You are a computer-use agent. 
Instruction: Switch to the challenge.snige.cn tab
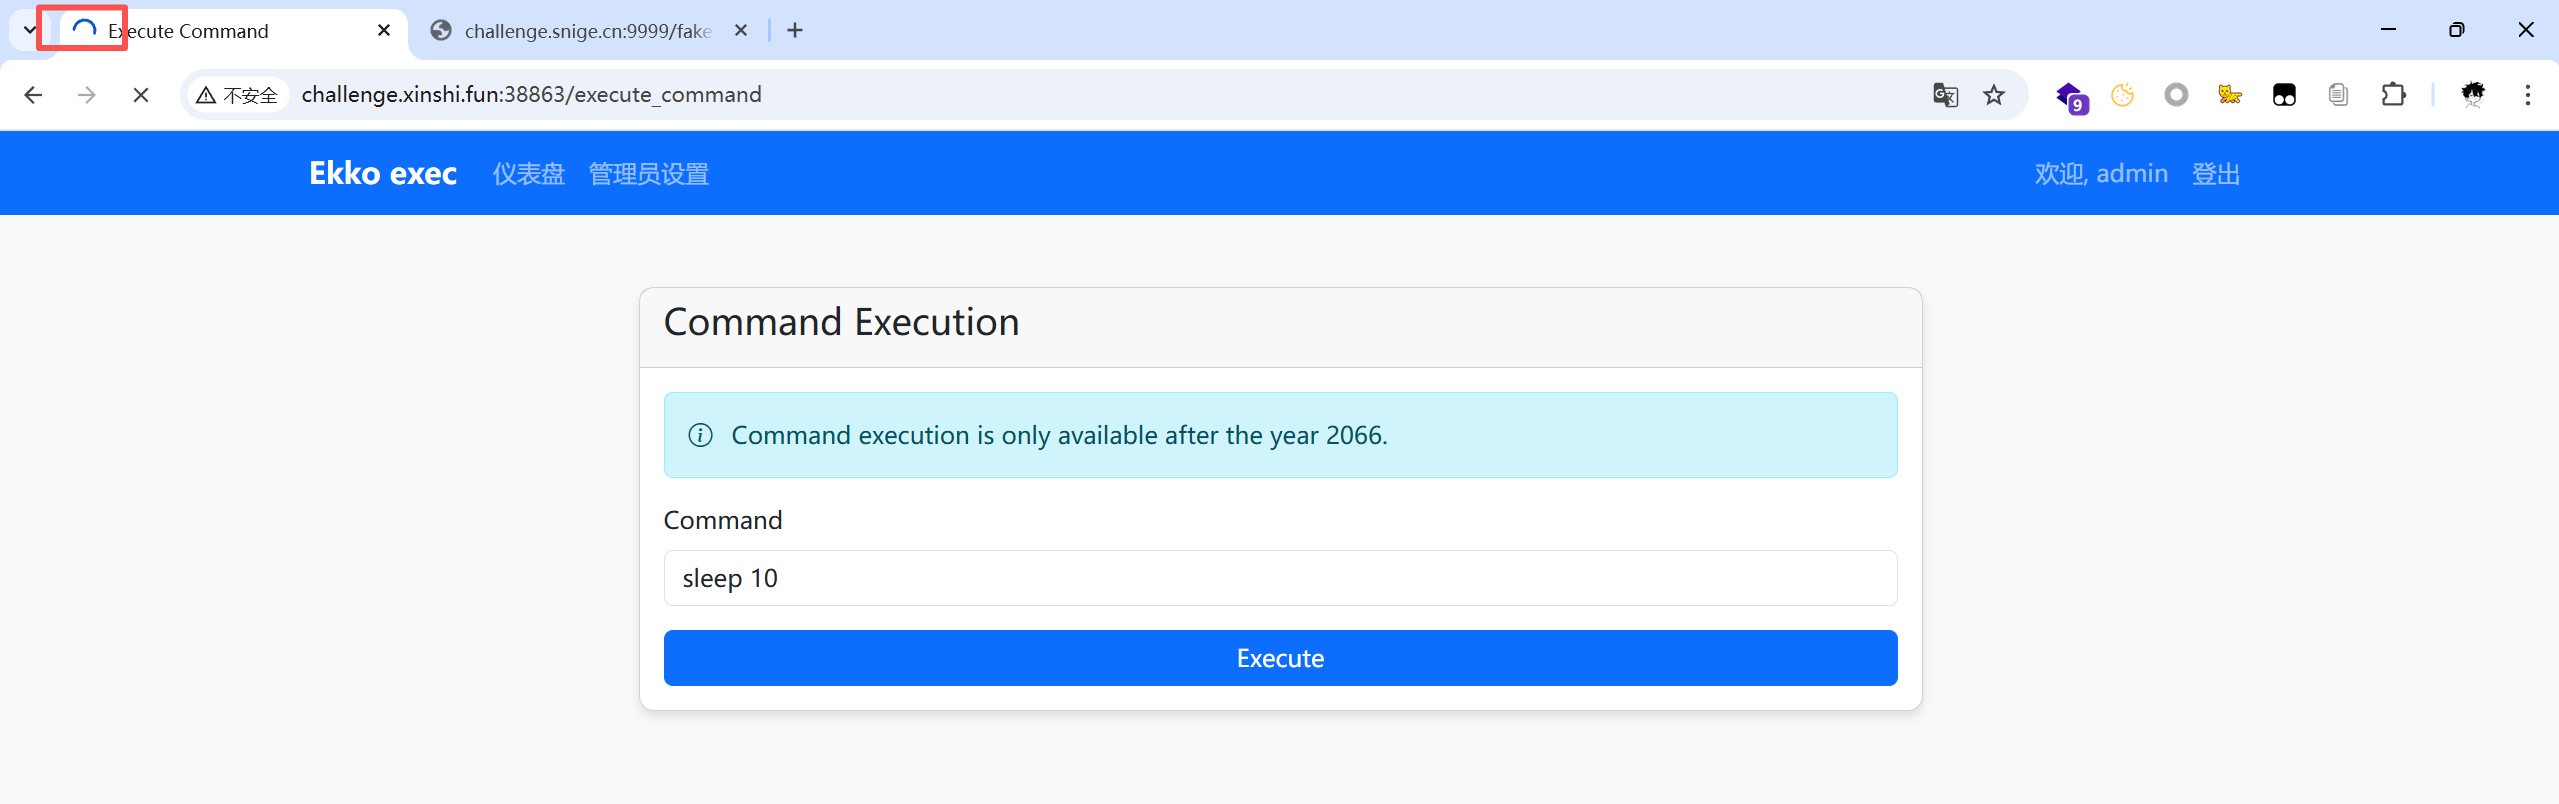click(x=587, y=31)
